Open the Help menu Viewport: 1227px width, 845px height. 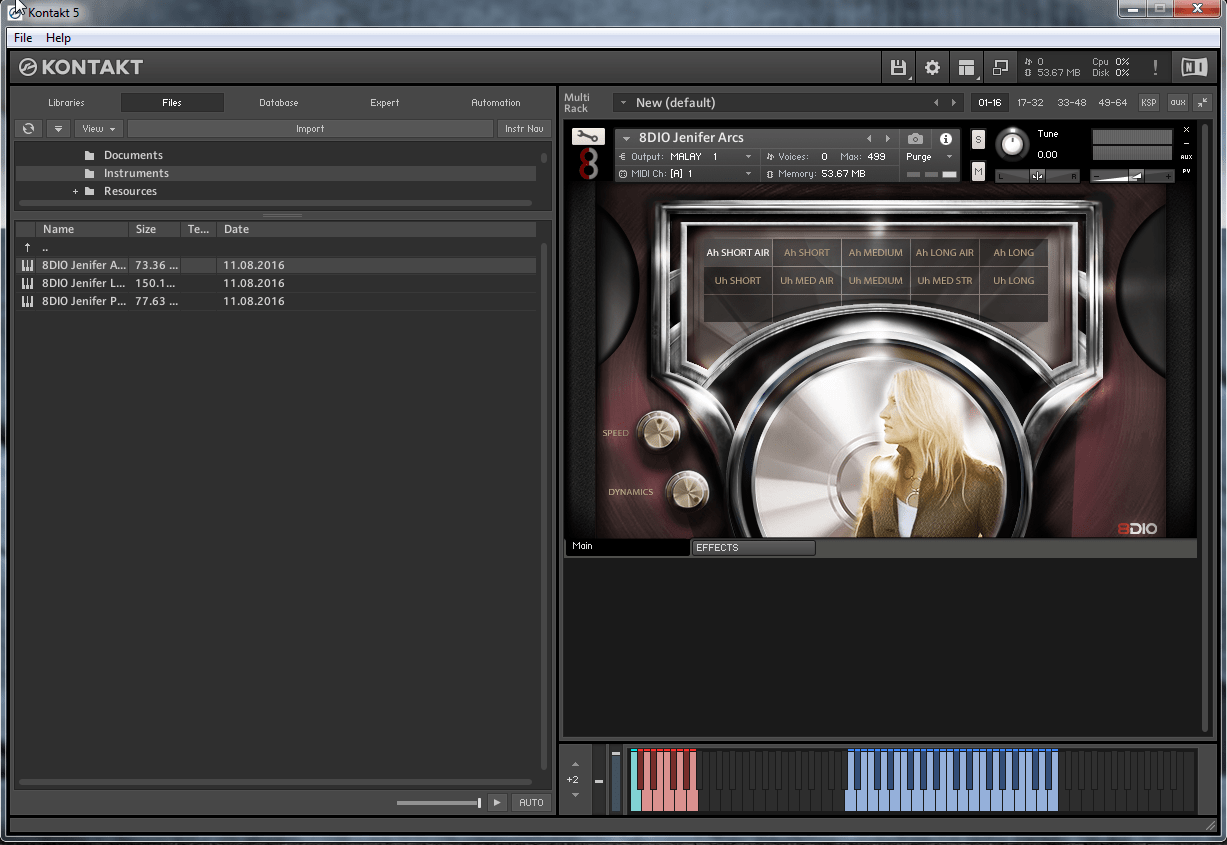click(59, 38)
